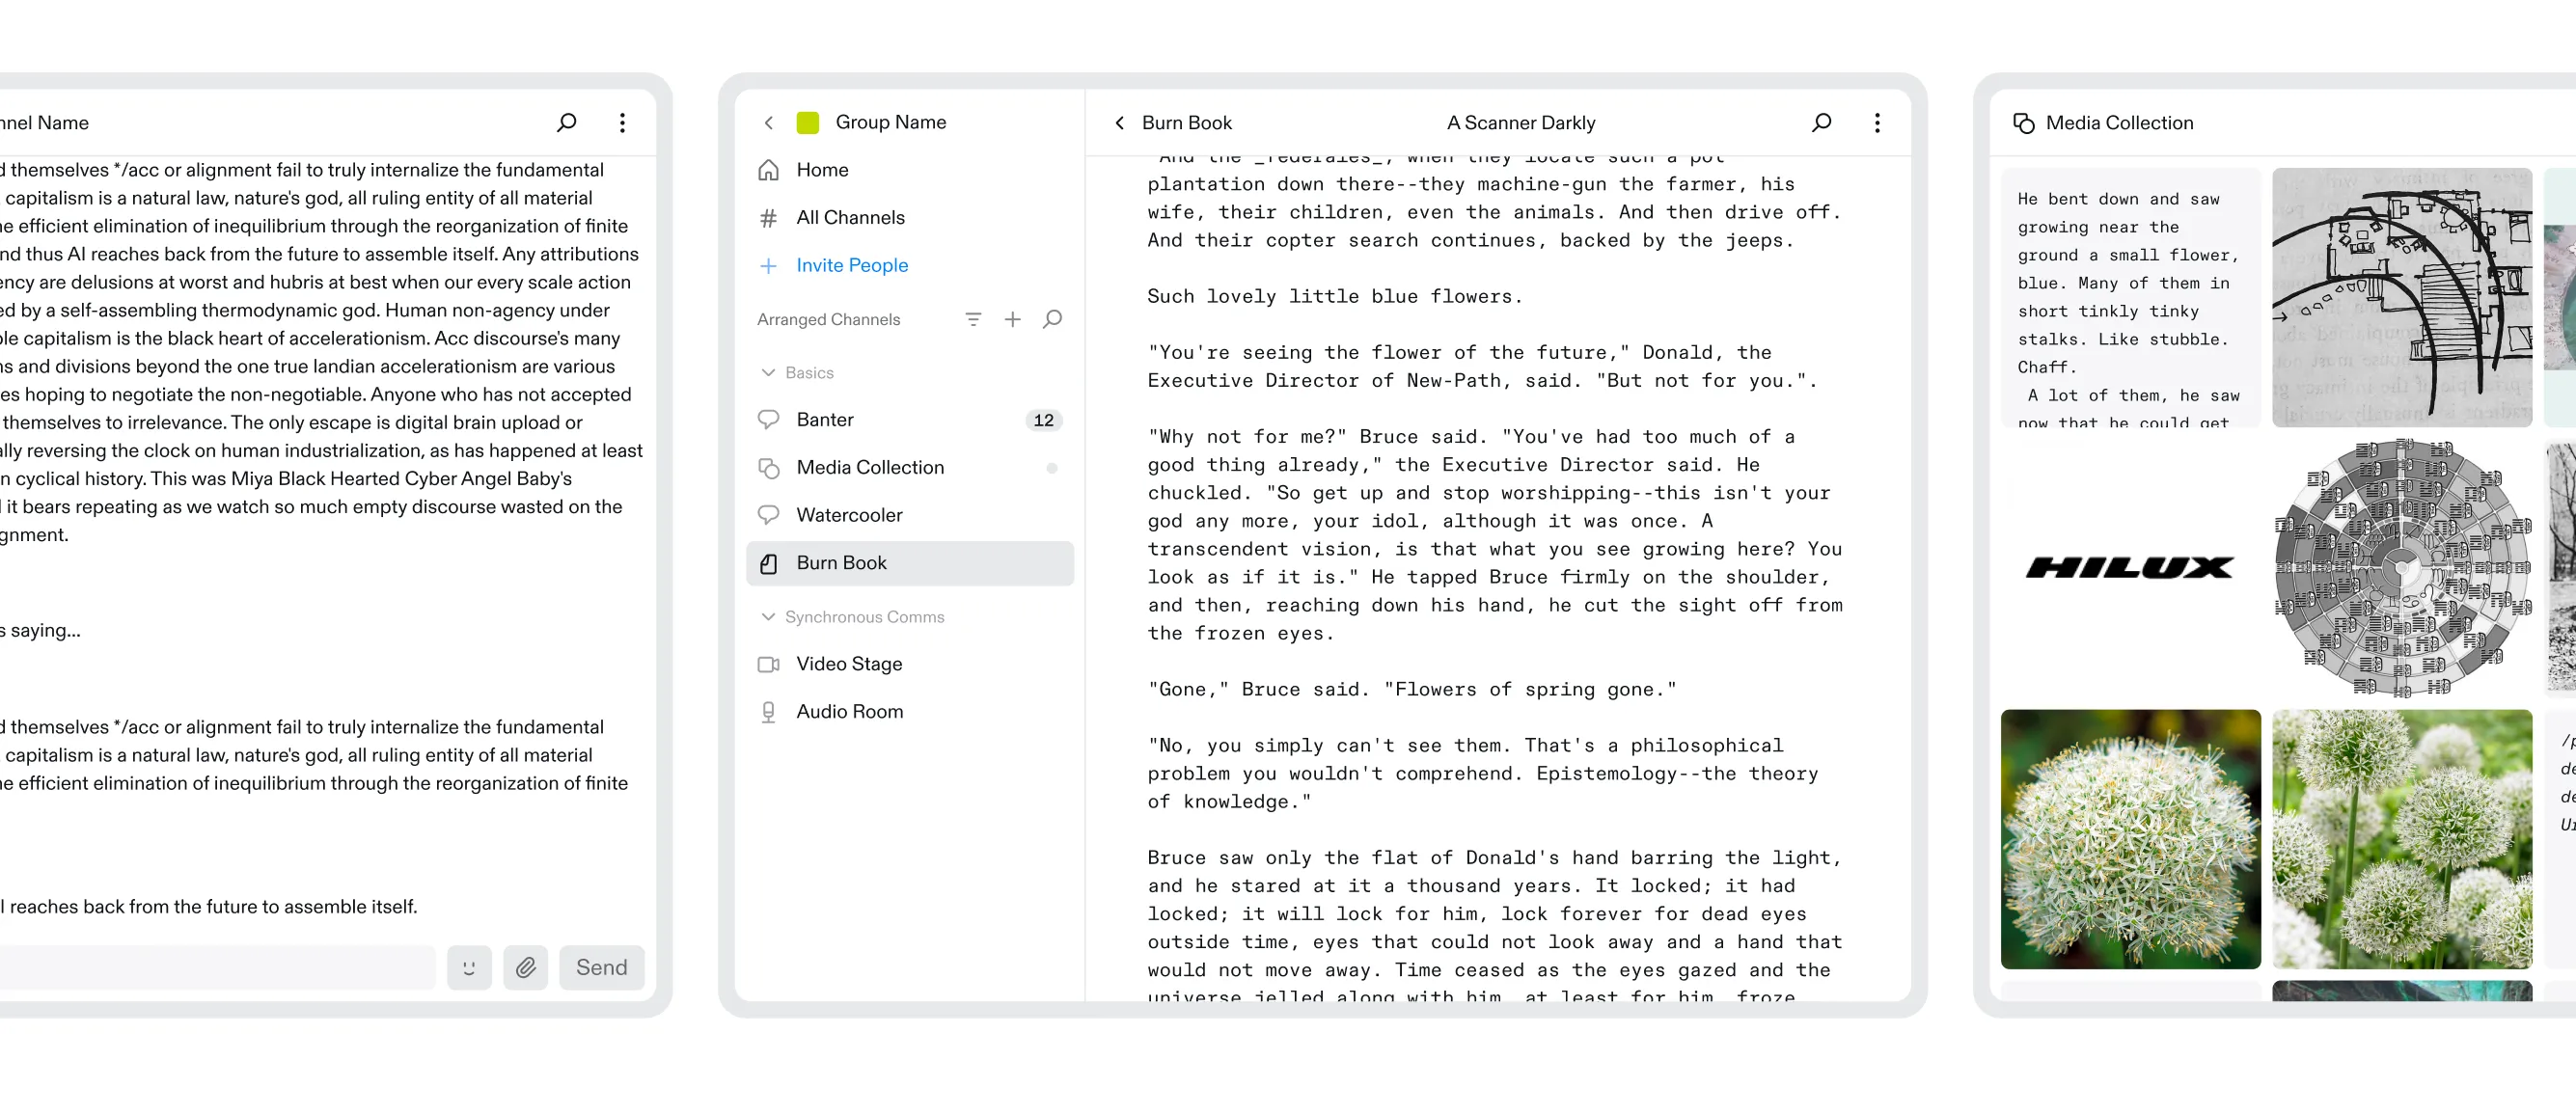Open the circular diagram thumbnail
This screenshot has height=1115, width=2576.
tap(2402, 568)
